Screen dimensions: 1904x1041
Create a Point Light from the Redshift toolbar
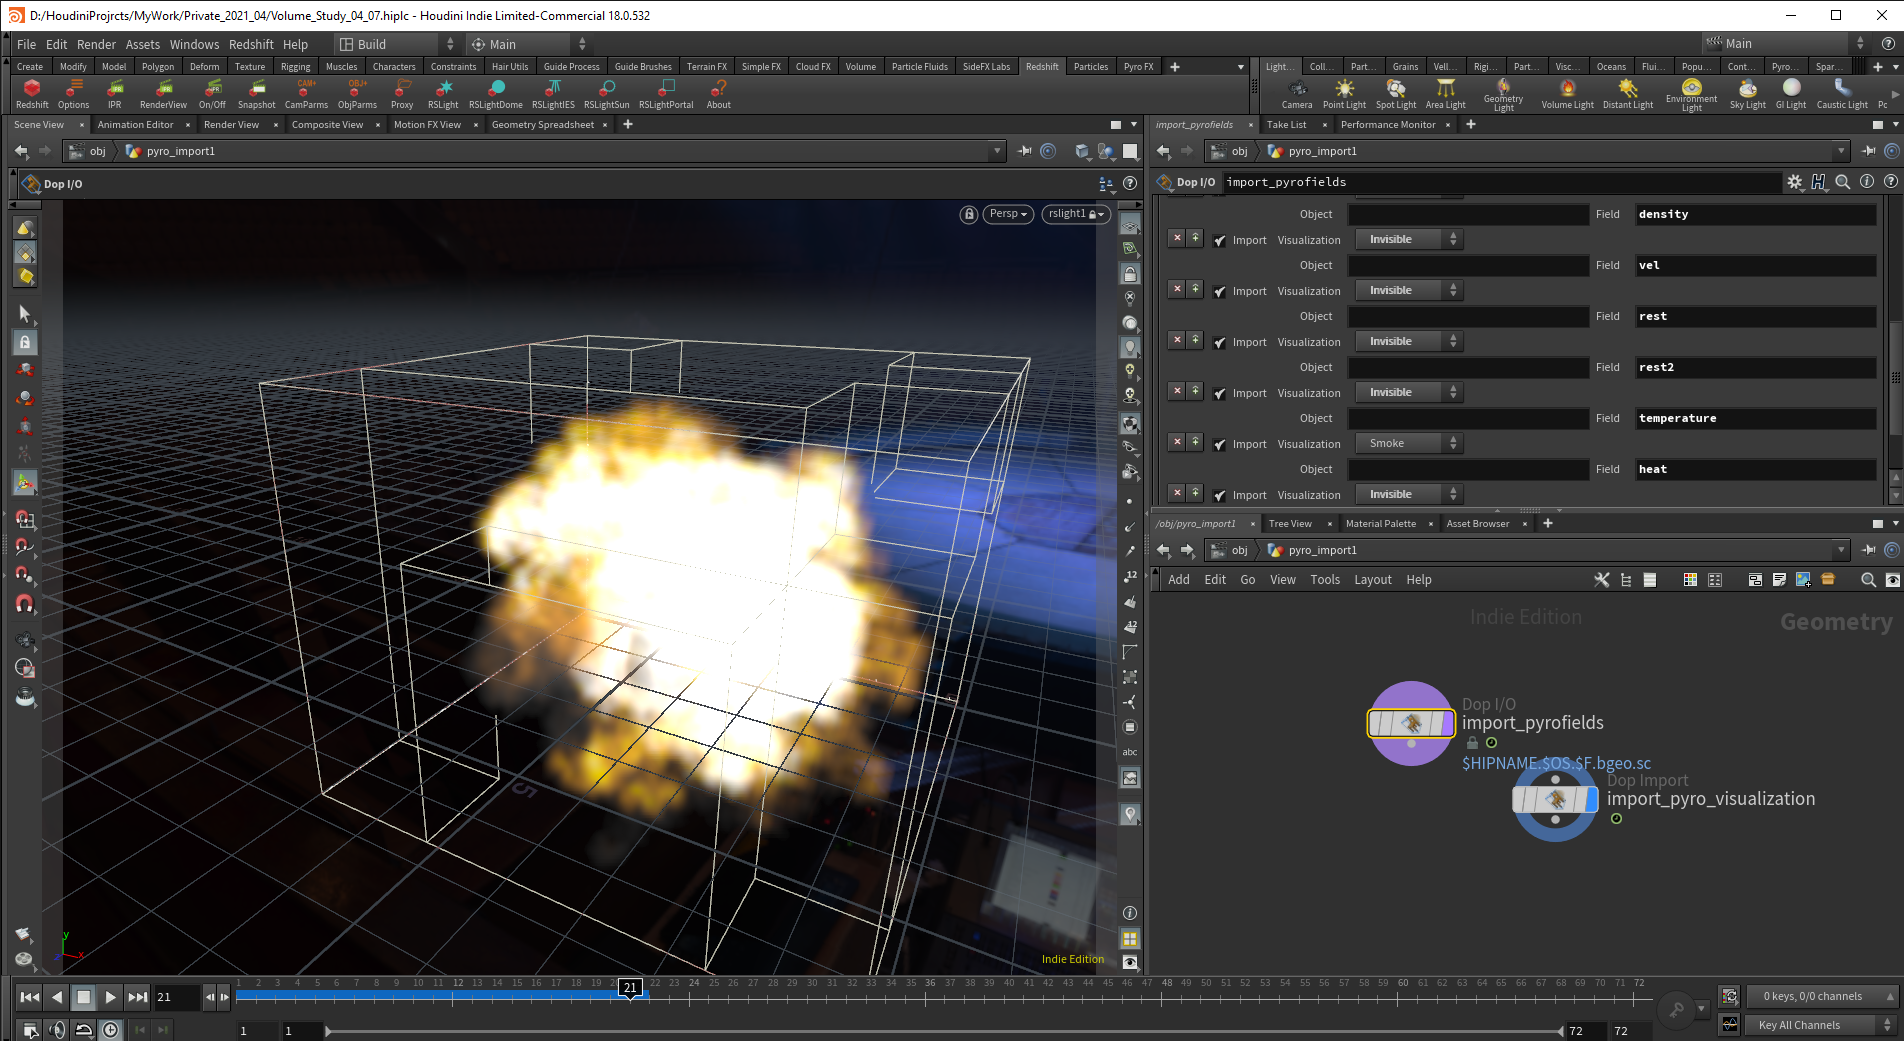(1344, 95)
